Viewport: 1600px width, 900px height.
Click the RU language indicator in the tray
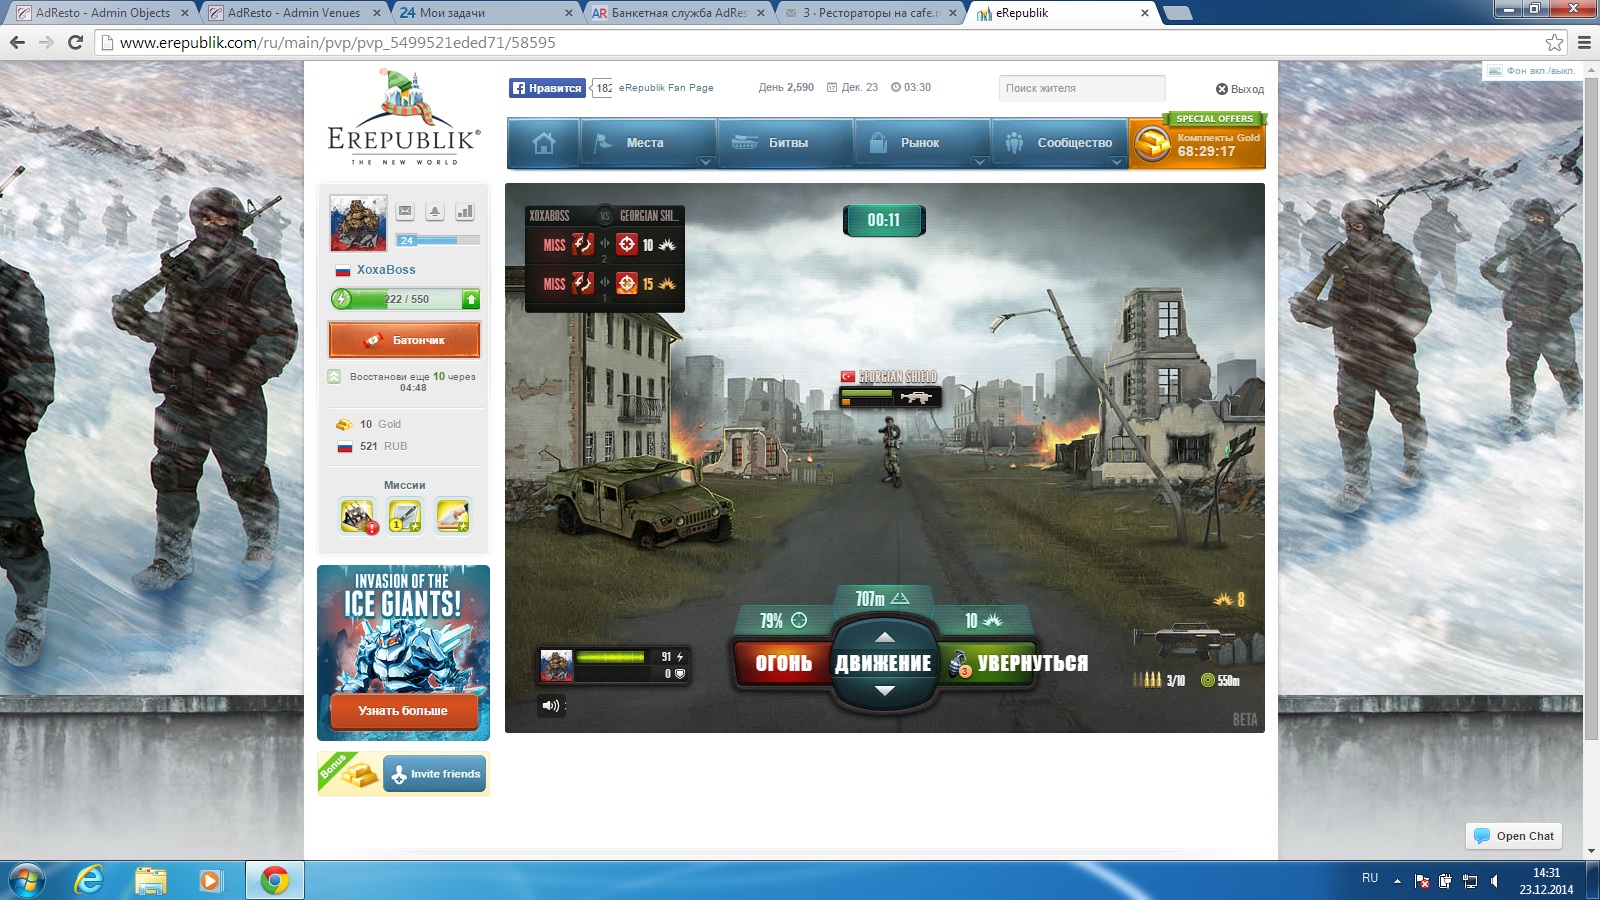click(1370, 878)
